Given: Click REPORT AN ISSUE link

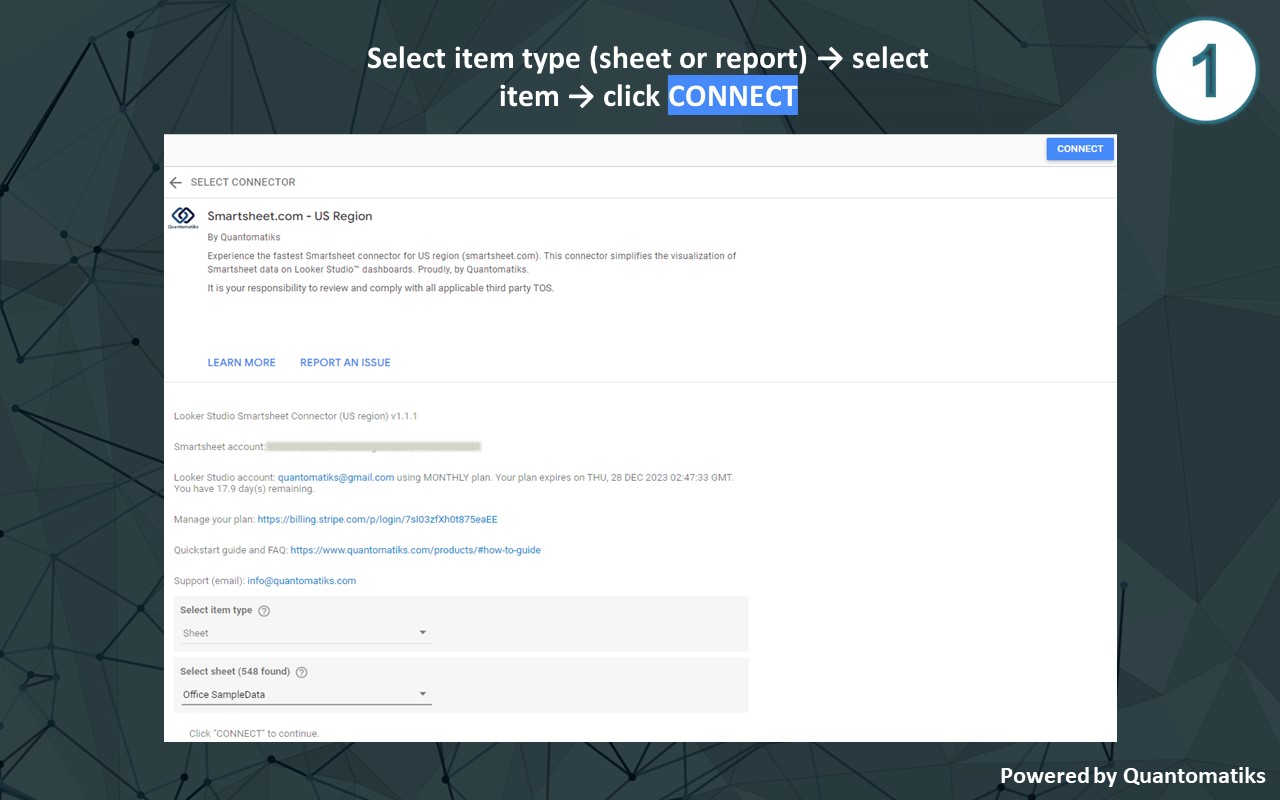Looking at the screenshot, I should [345, 363].
